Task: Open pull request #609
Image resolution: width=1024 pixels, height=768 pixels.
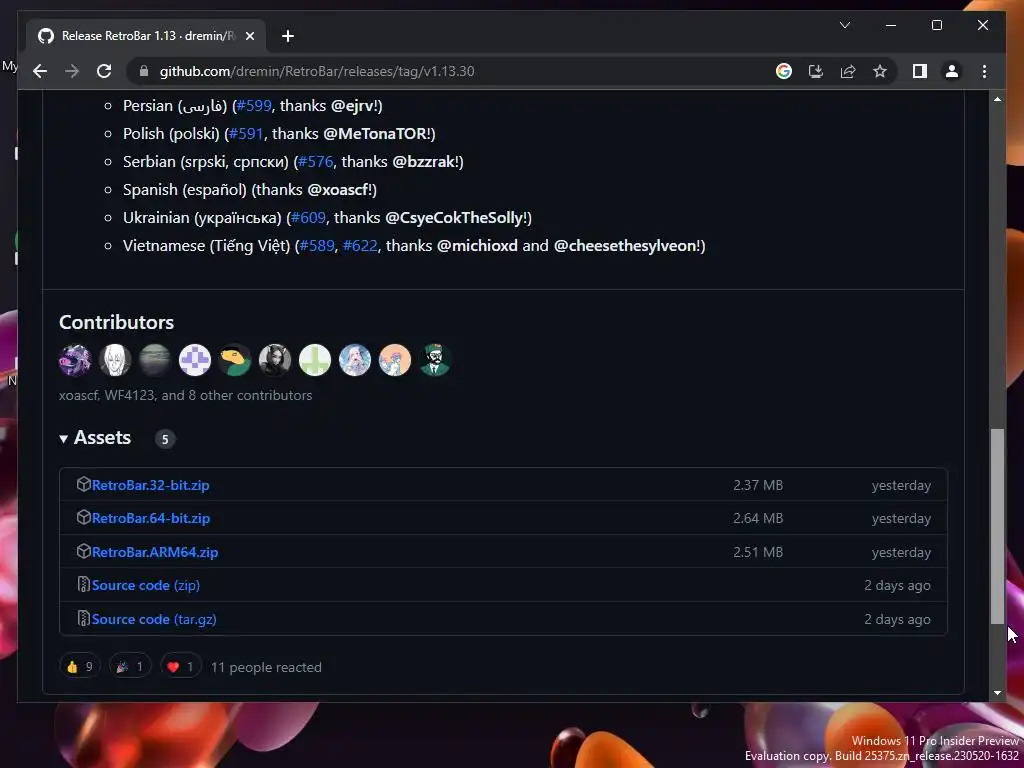Action: pyautogui.click(x=308, y=217)
